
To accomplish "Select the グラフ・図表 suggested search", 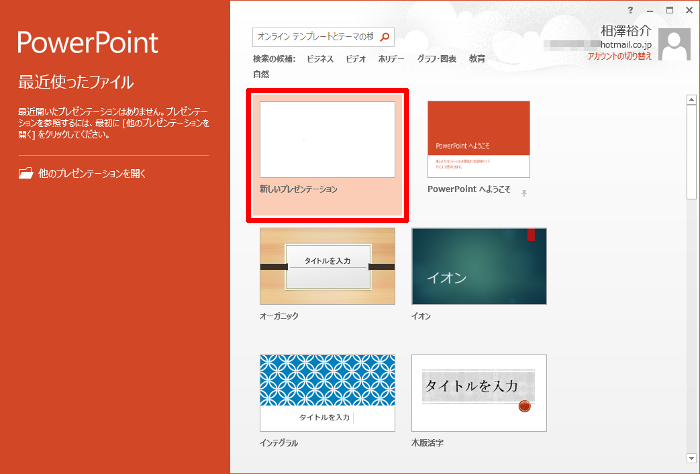I will pyautogui.click(x=437, y=59).
